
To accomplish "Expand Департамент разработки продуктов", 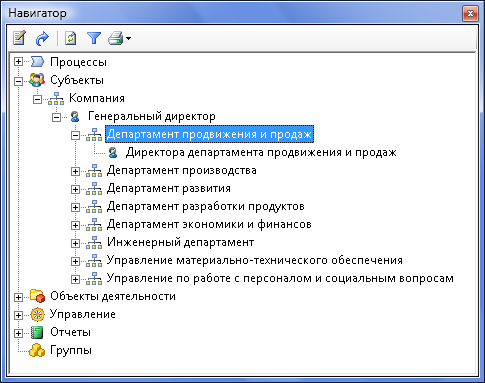I will [76, 207].
